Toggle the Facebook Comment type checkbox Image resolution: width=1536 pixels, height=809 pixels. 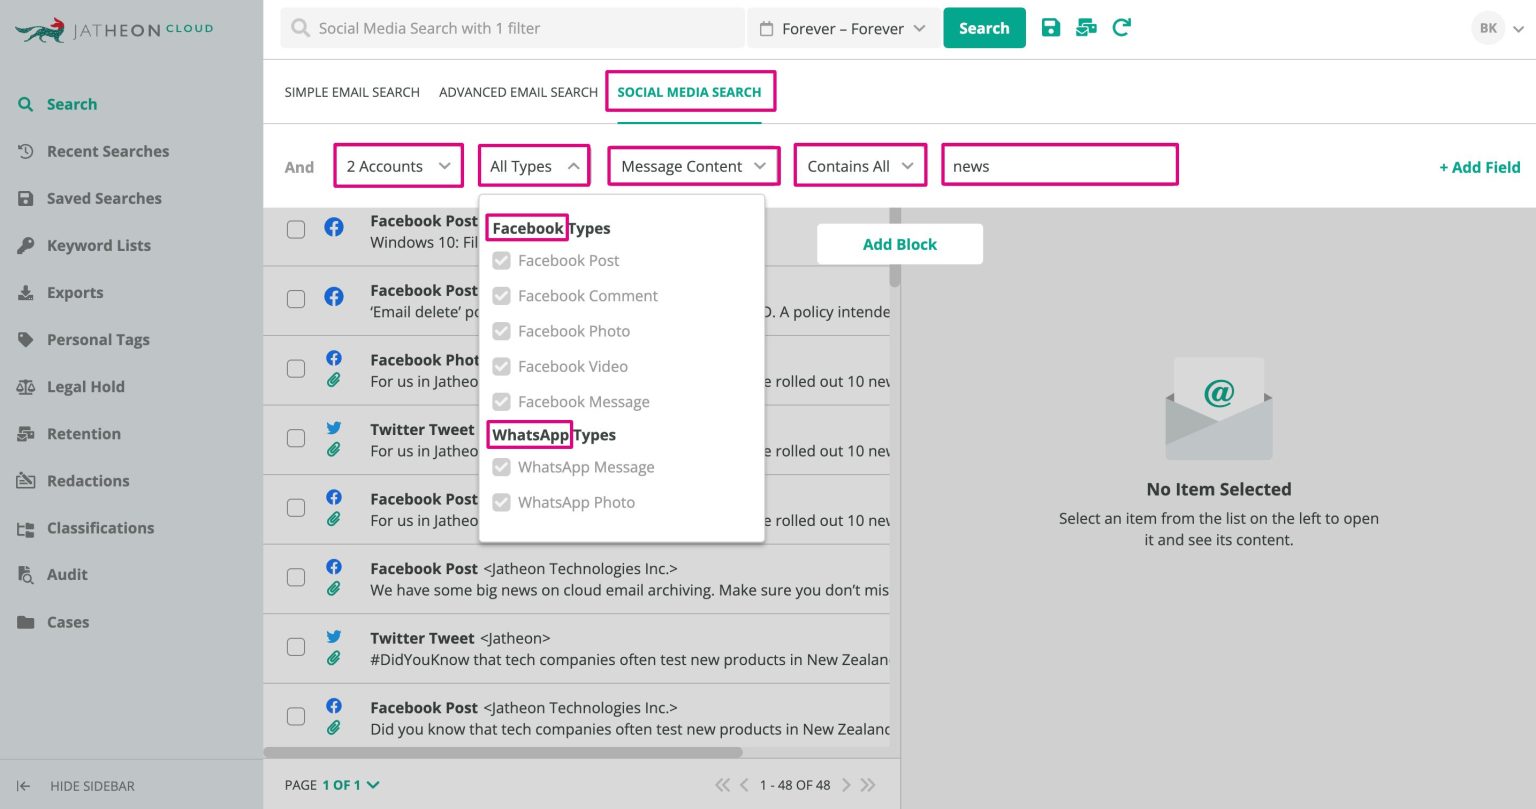pyautogui.click(x=501, y=296)
